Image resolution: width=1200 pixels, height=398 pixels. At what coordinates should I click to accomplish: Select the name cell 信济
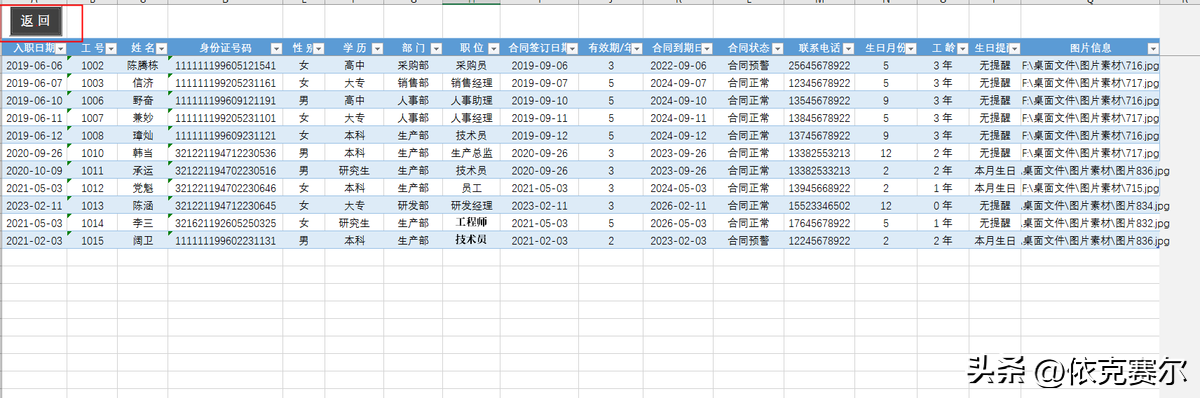(x=144, y=83)
